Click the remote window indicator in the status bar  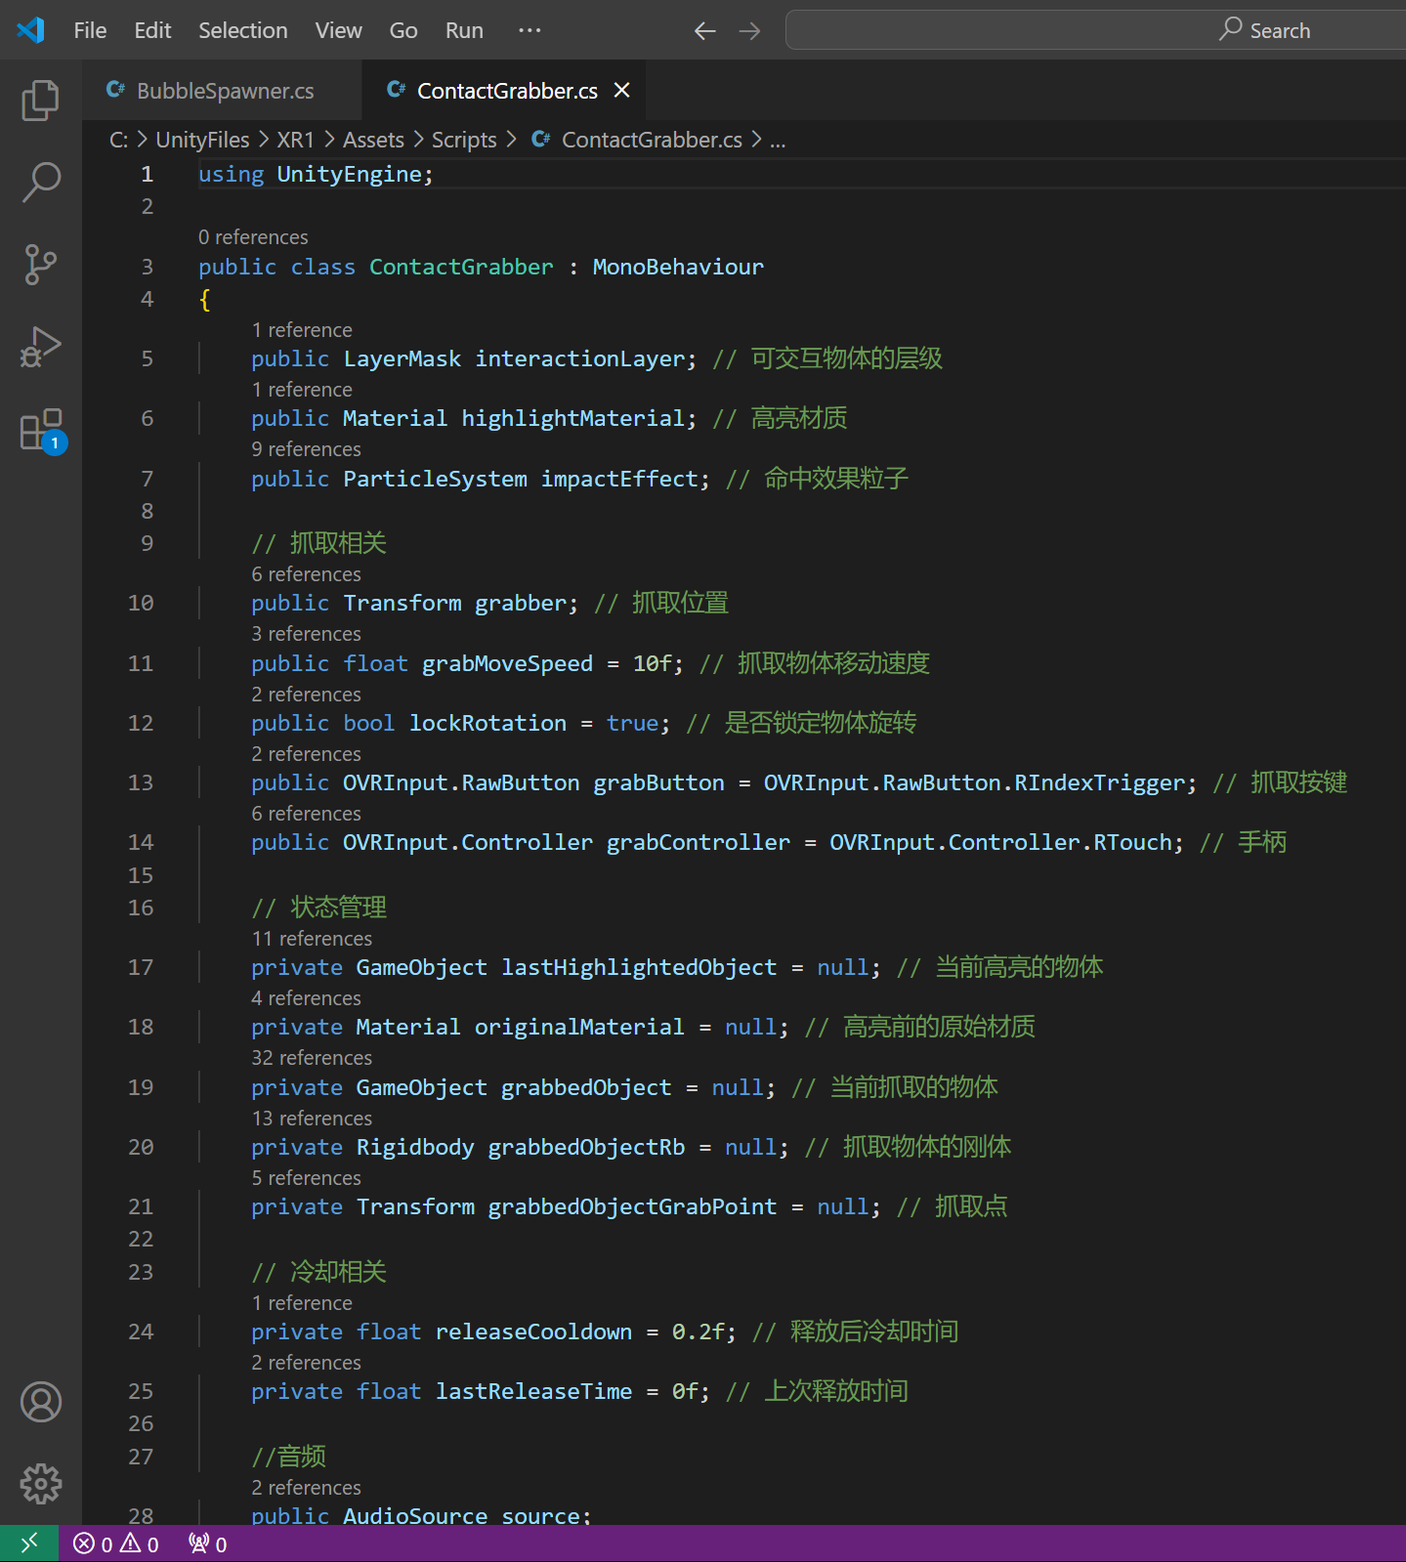(29, 1544)
